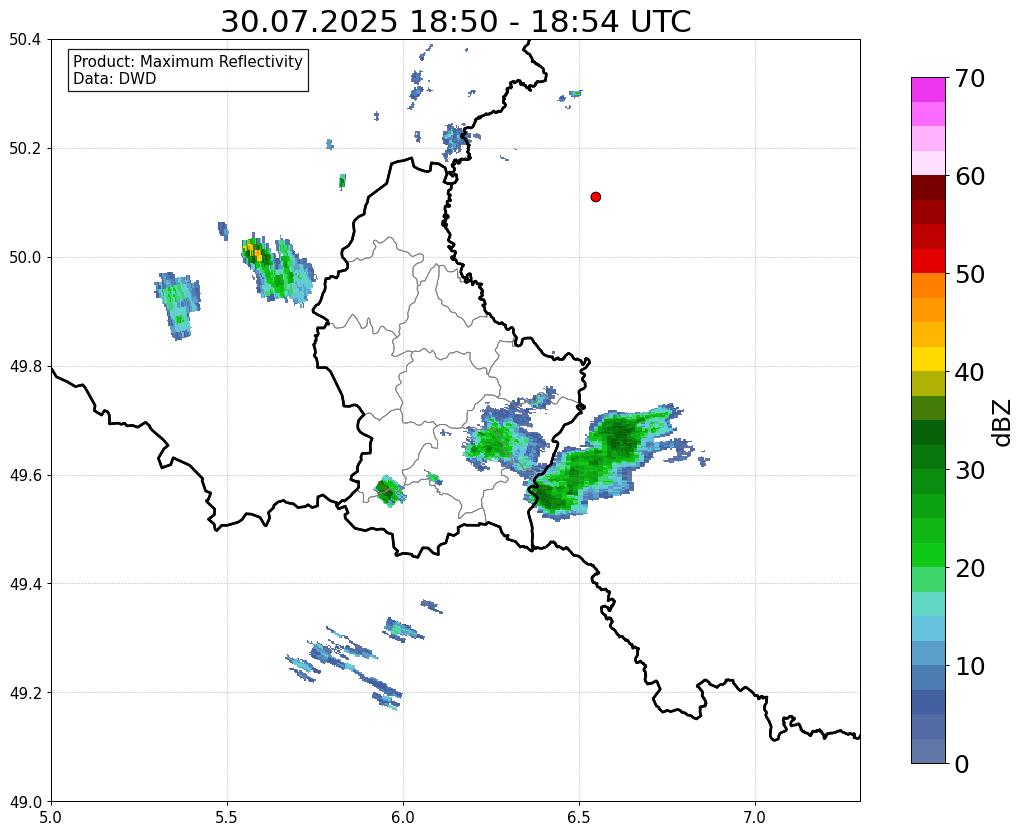Click the longitude tick label 6.5

click(579, 817)
